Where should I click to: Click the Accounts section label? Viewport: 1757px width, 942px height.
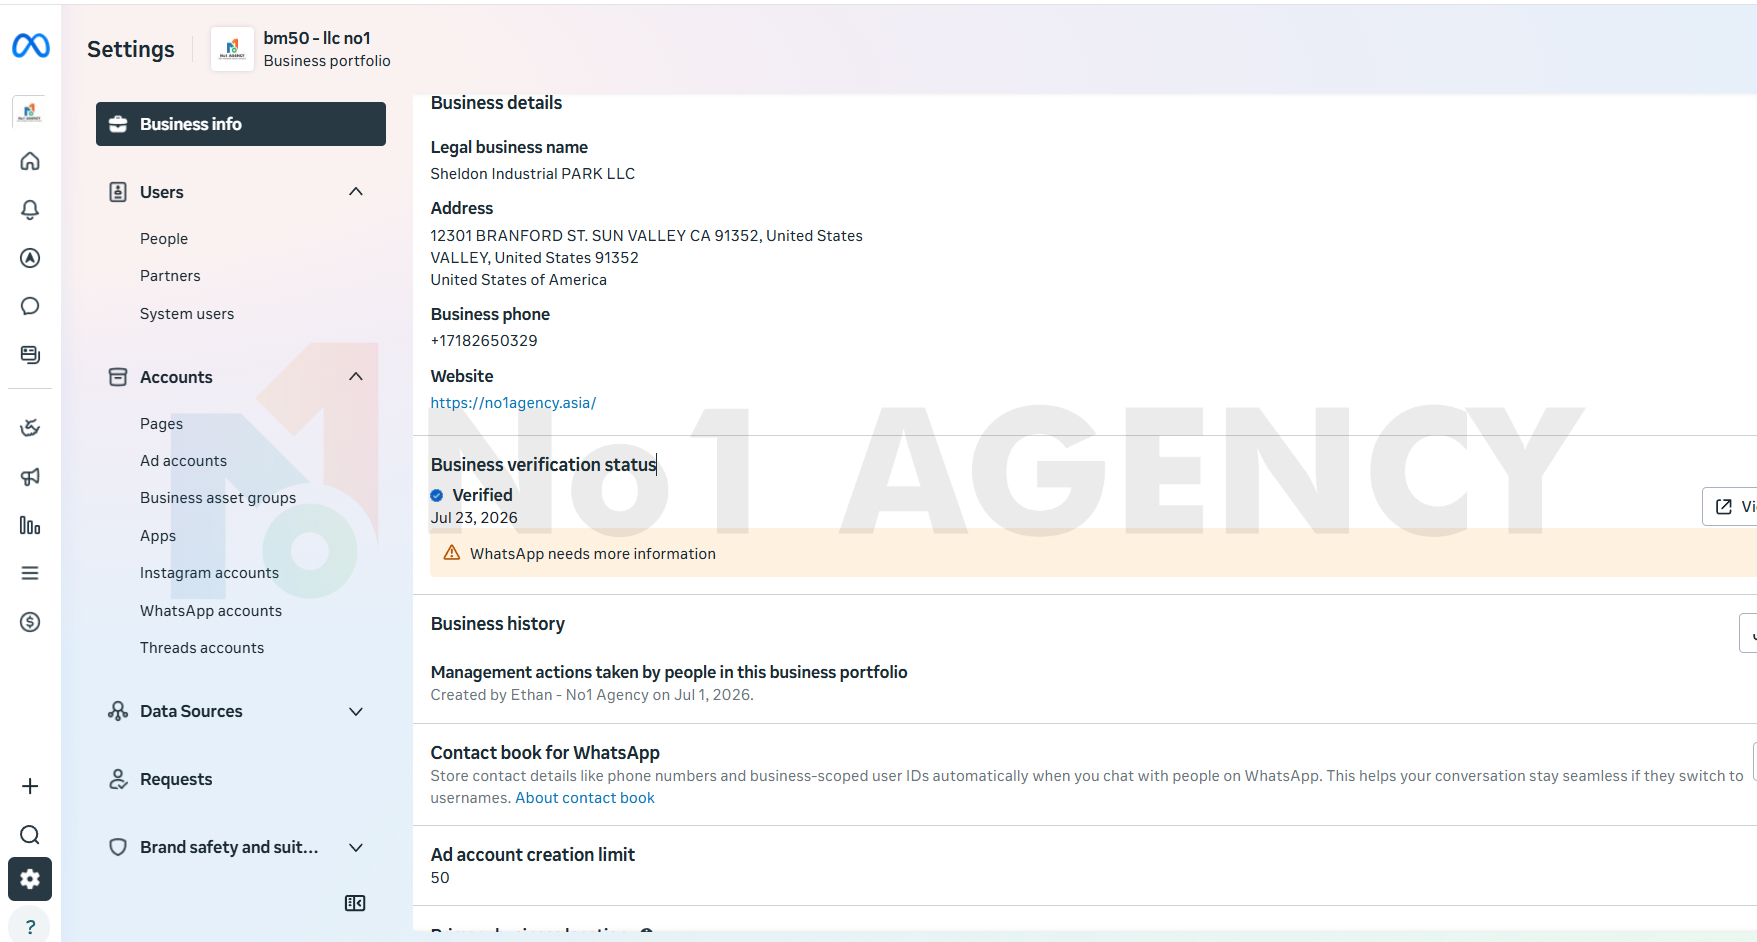(176, 377)
